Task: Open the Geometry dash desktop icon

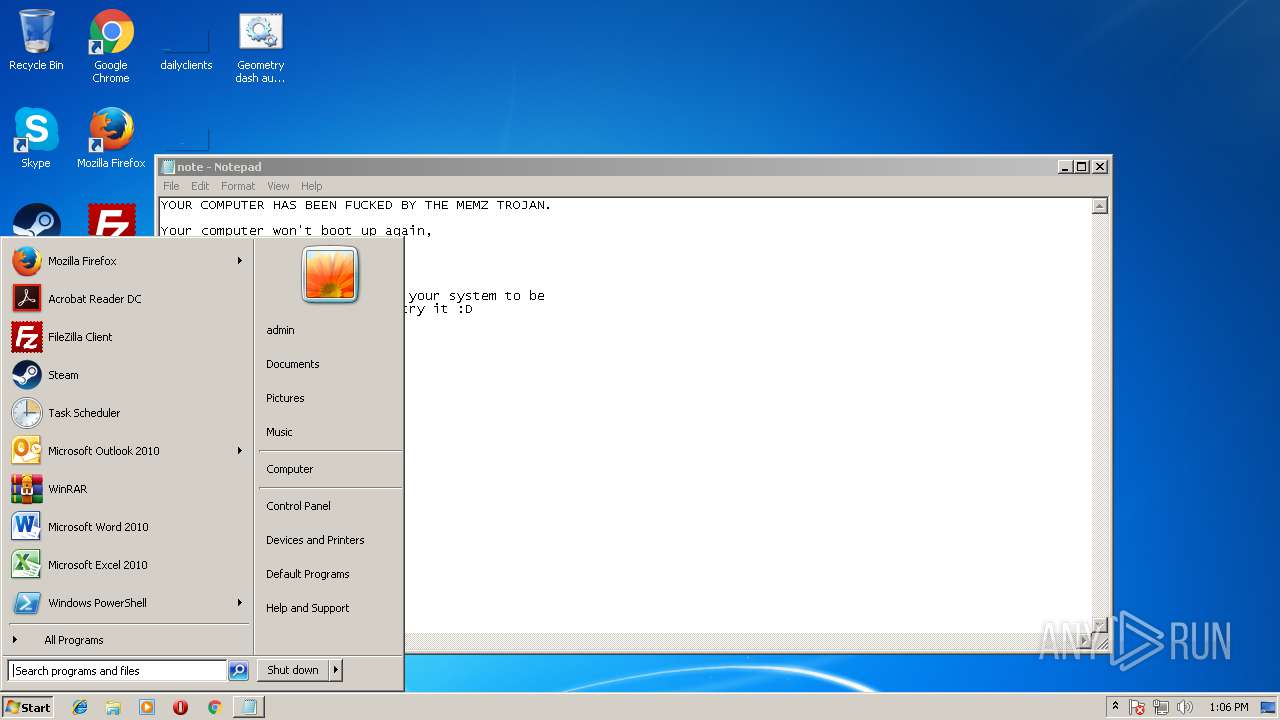Action: coord(260,46)
